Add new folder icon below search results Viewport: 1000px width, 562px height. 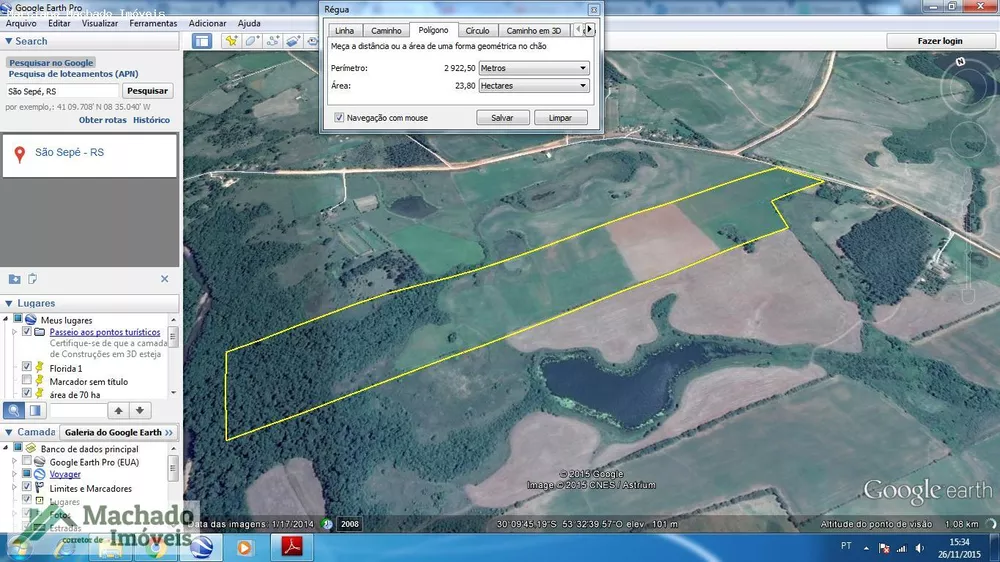(14, 279)
